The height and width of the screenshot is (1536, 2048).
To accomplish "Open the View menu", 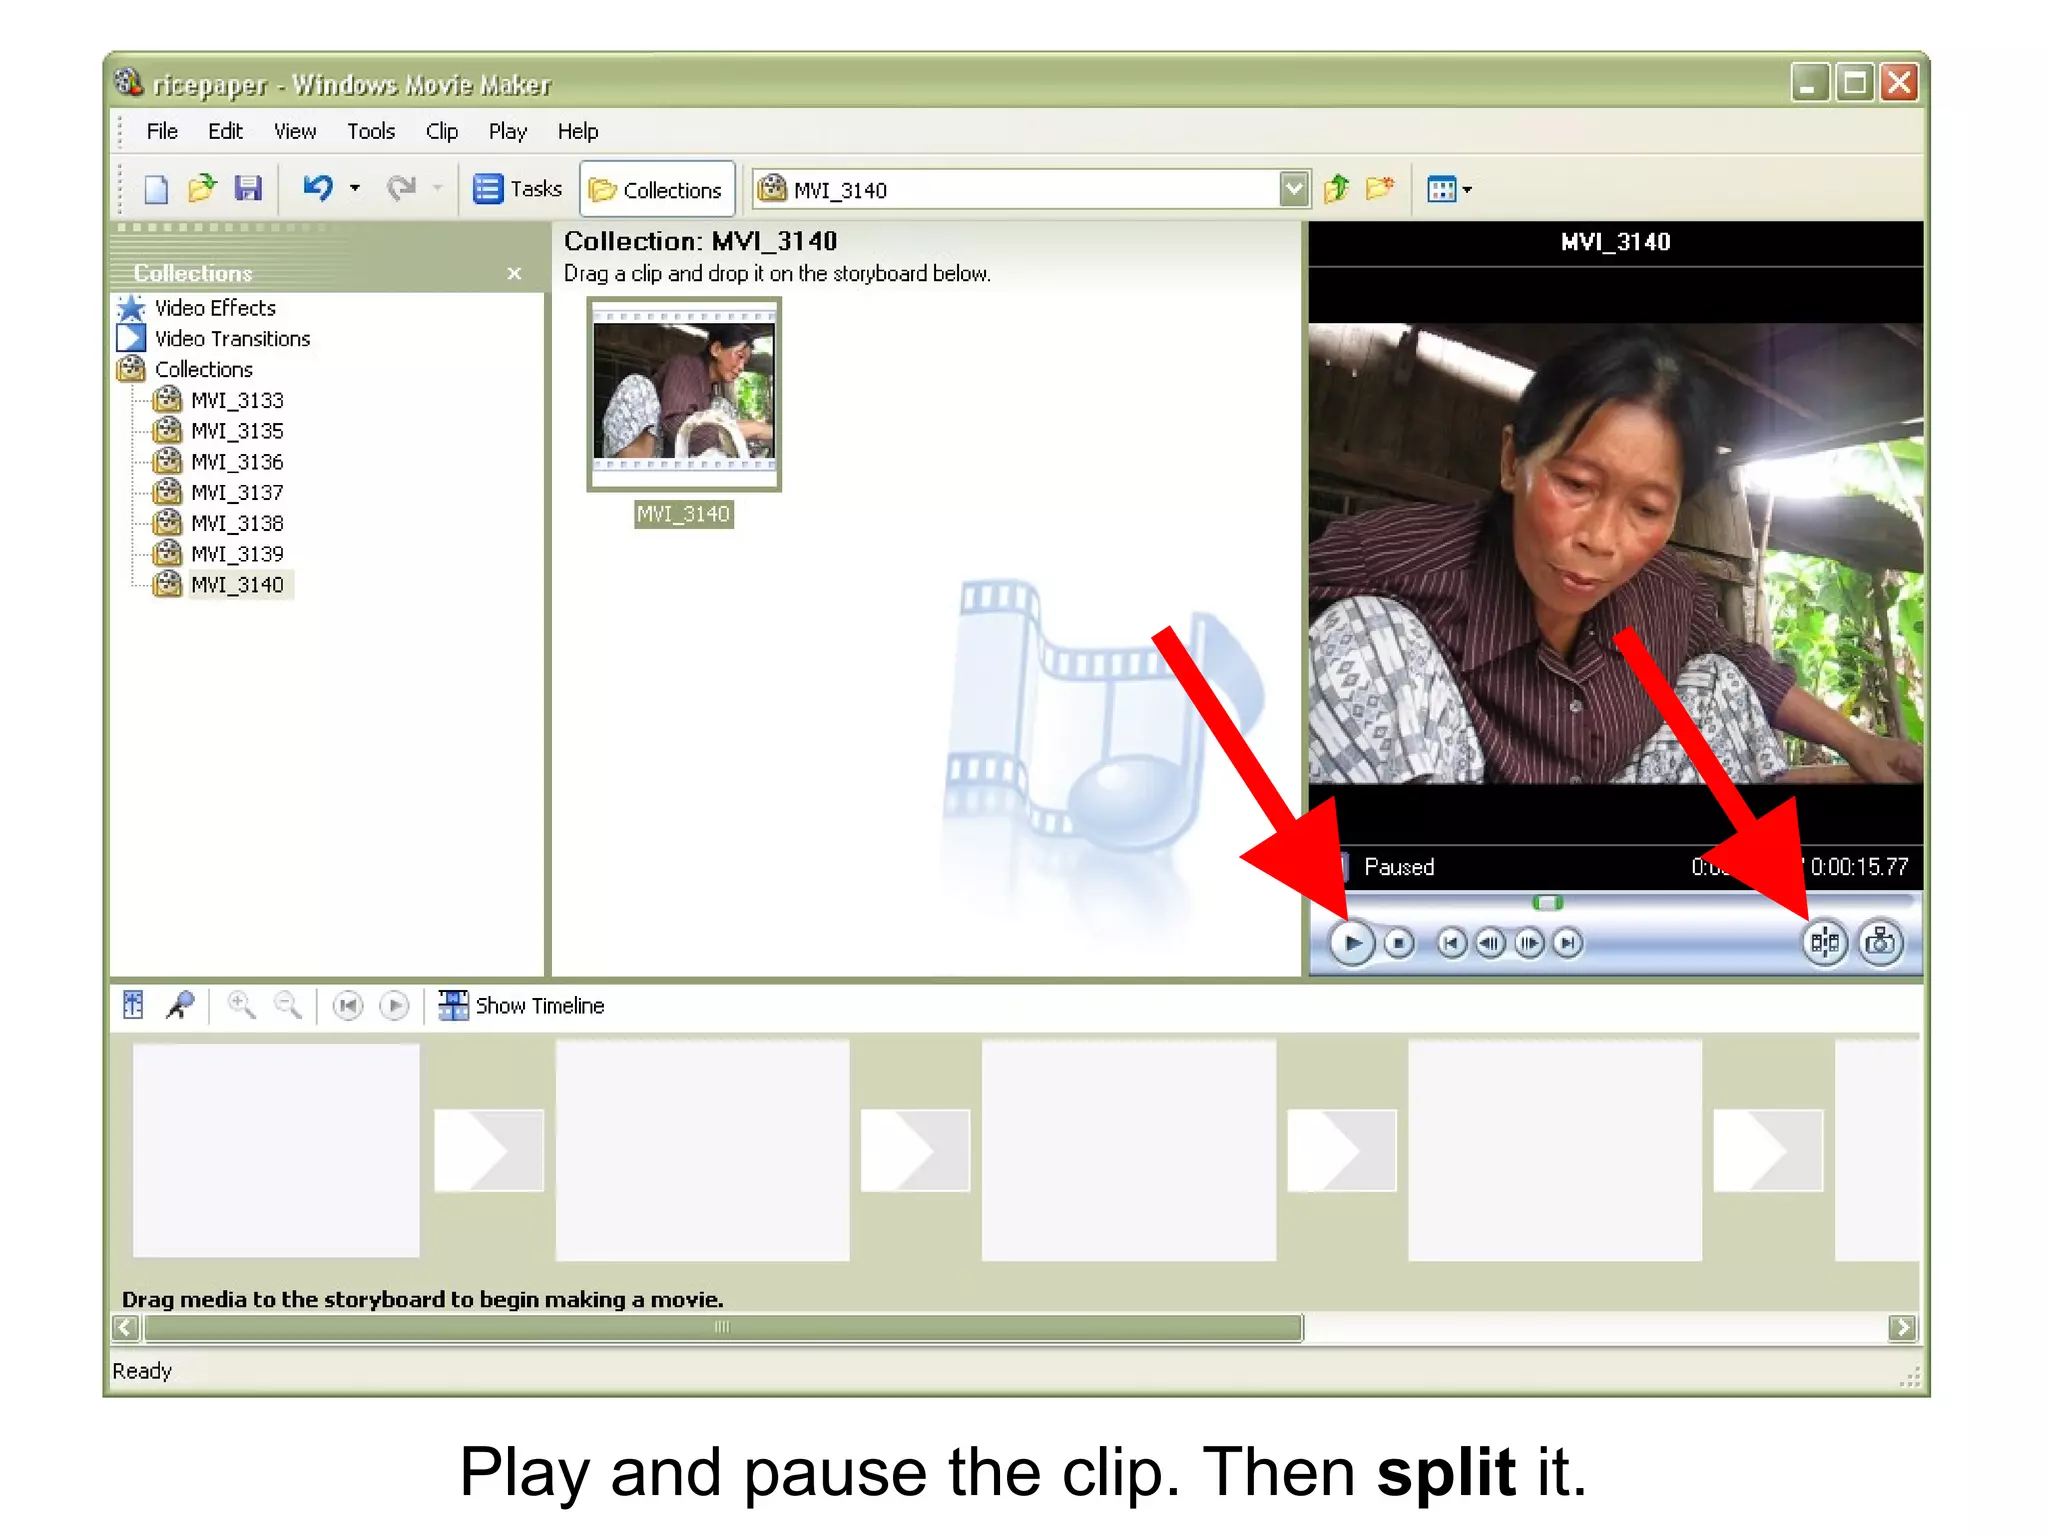I will click(x=295, y=131).
